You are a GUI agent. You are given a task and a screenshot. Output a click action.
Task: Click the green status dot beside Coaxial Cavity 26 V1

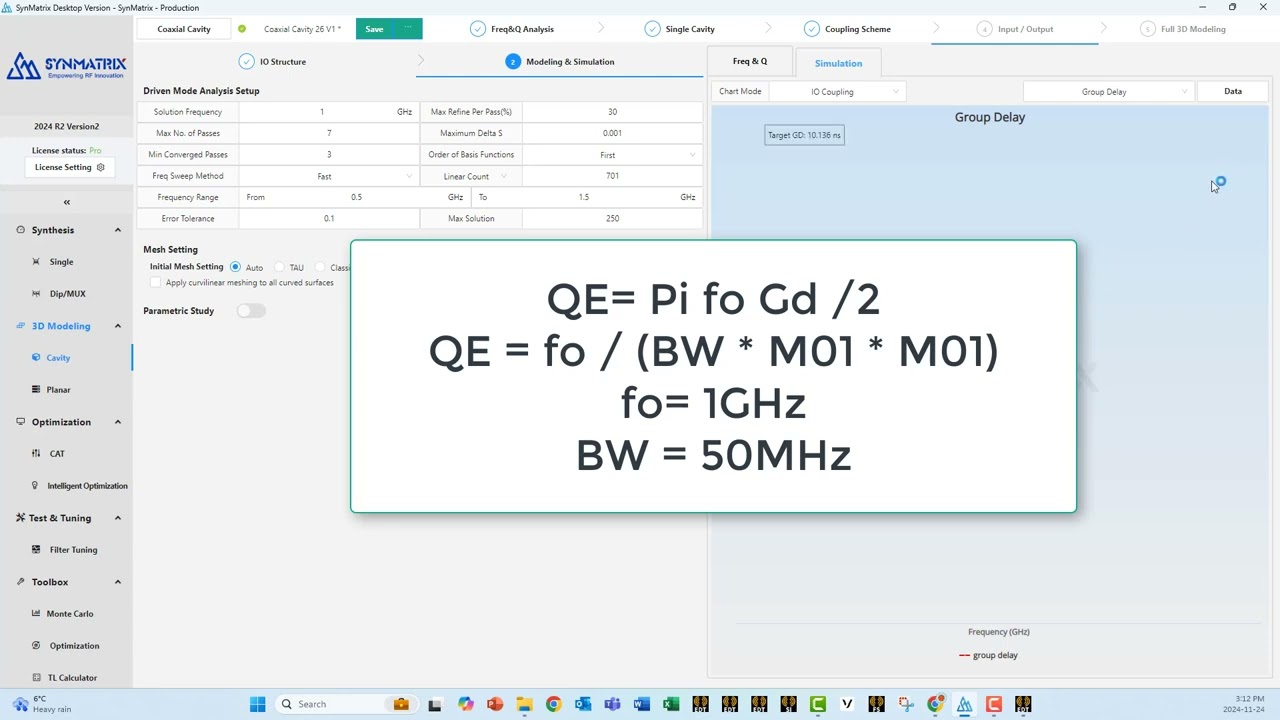242,29
